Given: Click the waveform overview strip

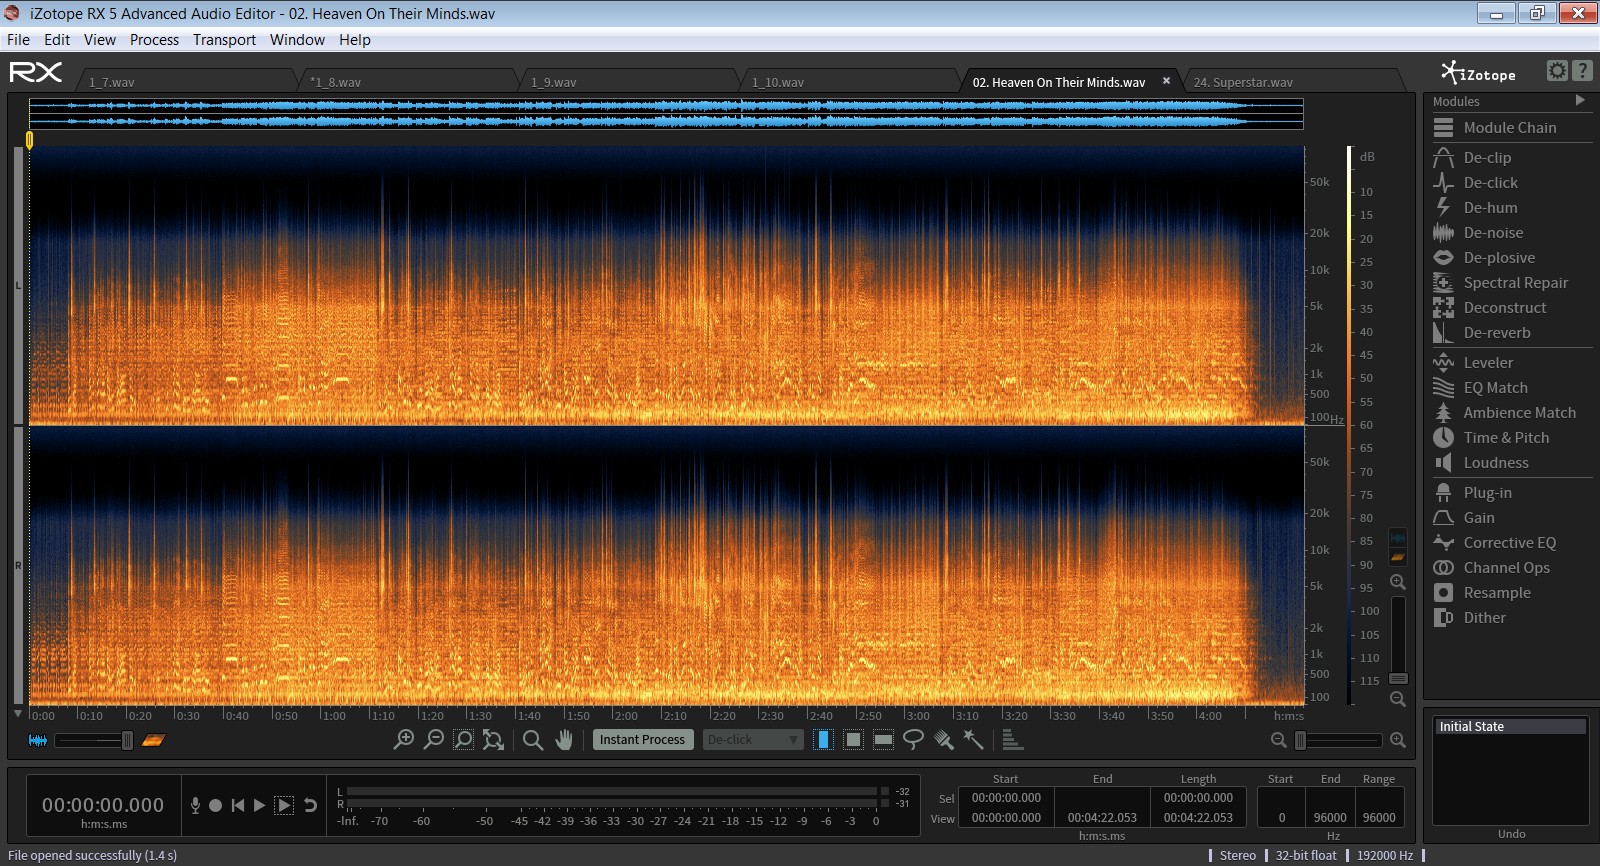Looking at the screenshot, I should click(666, 113).
